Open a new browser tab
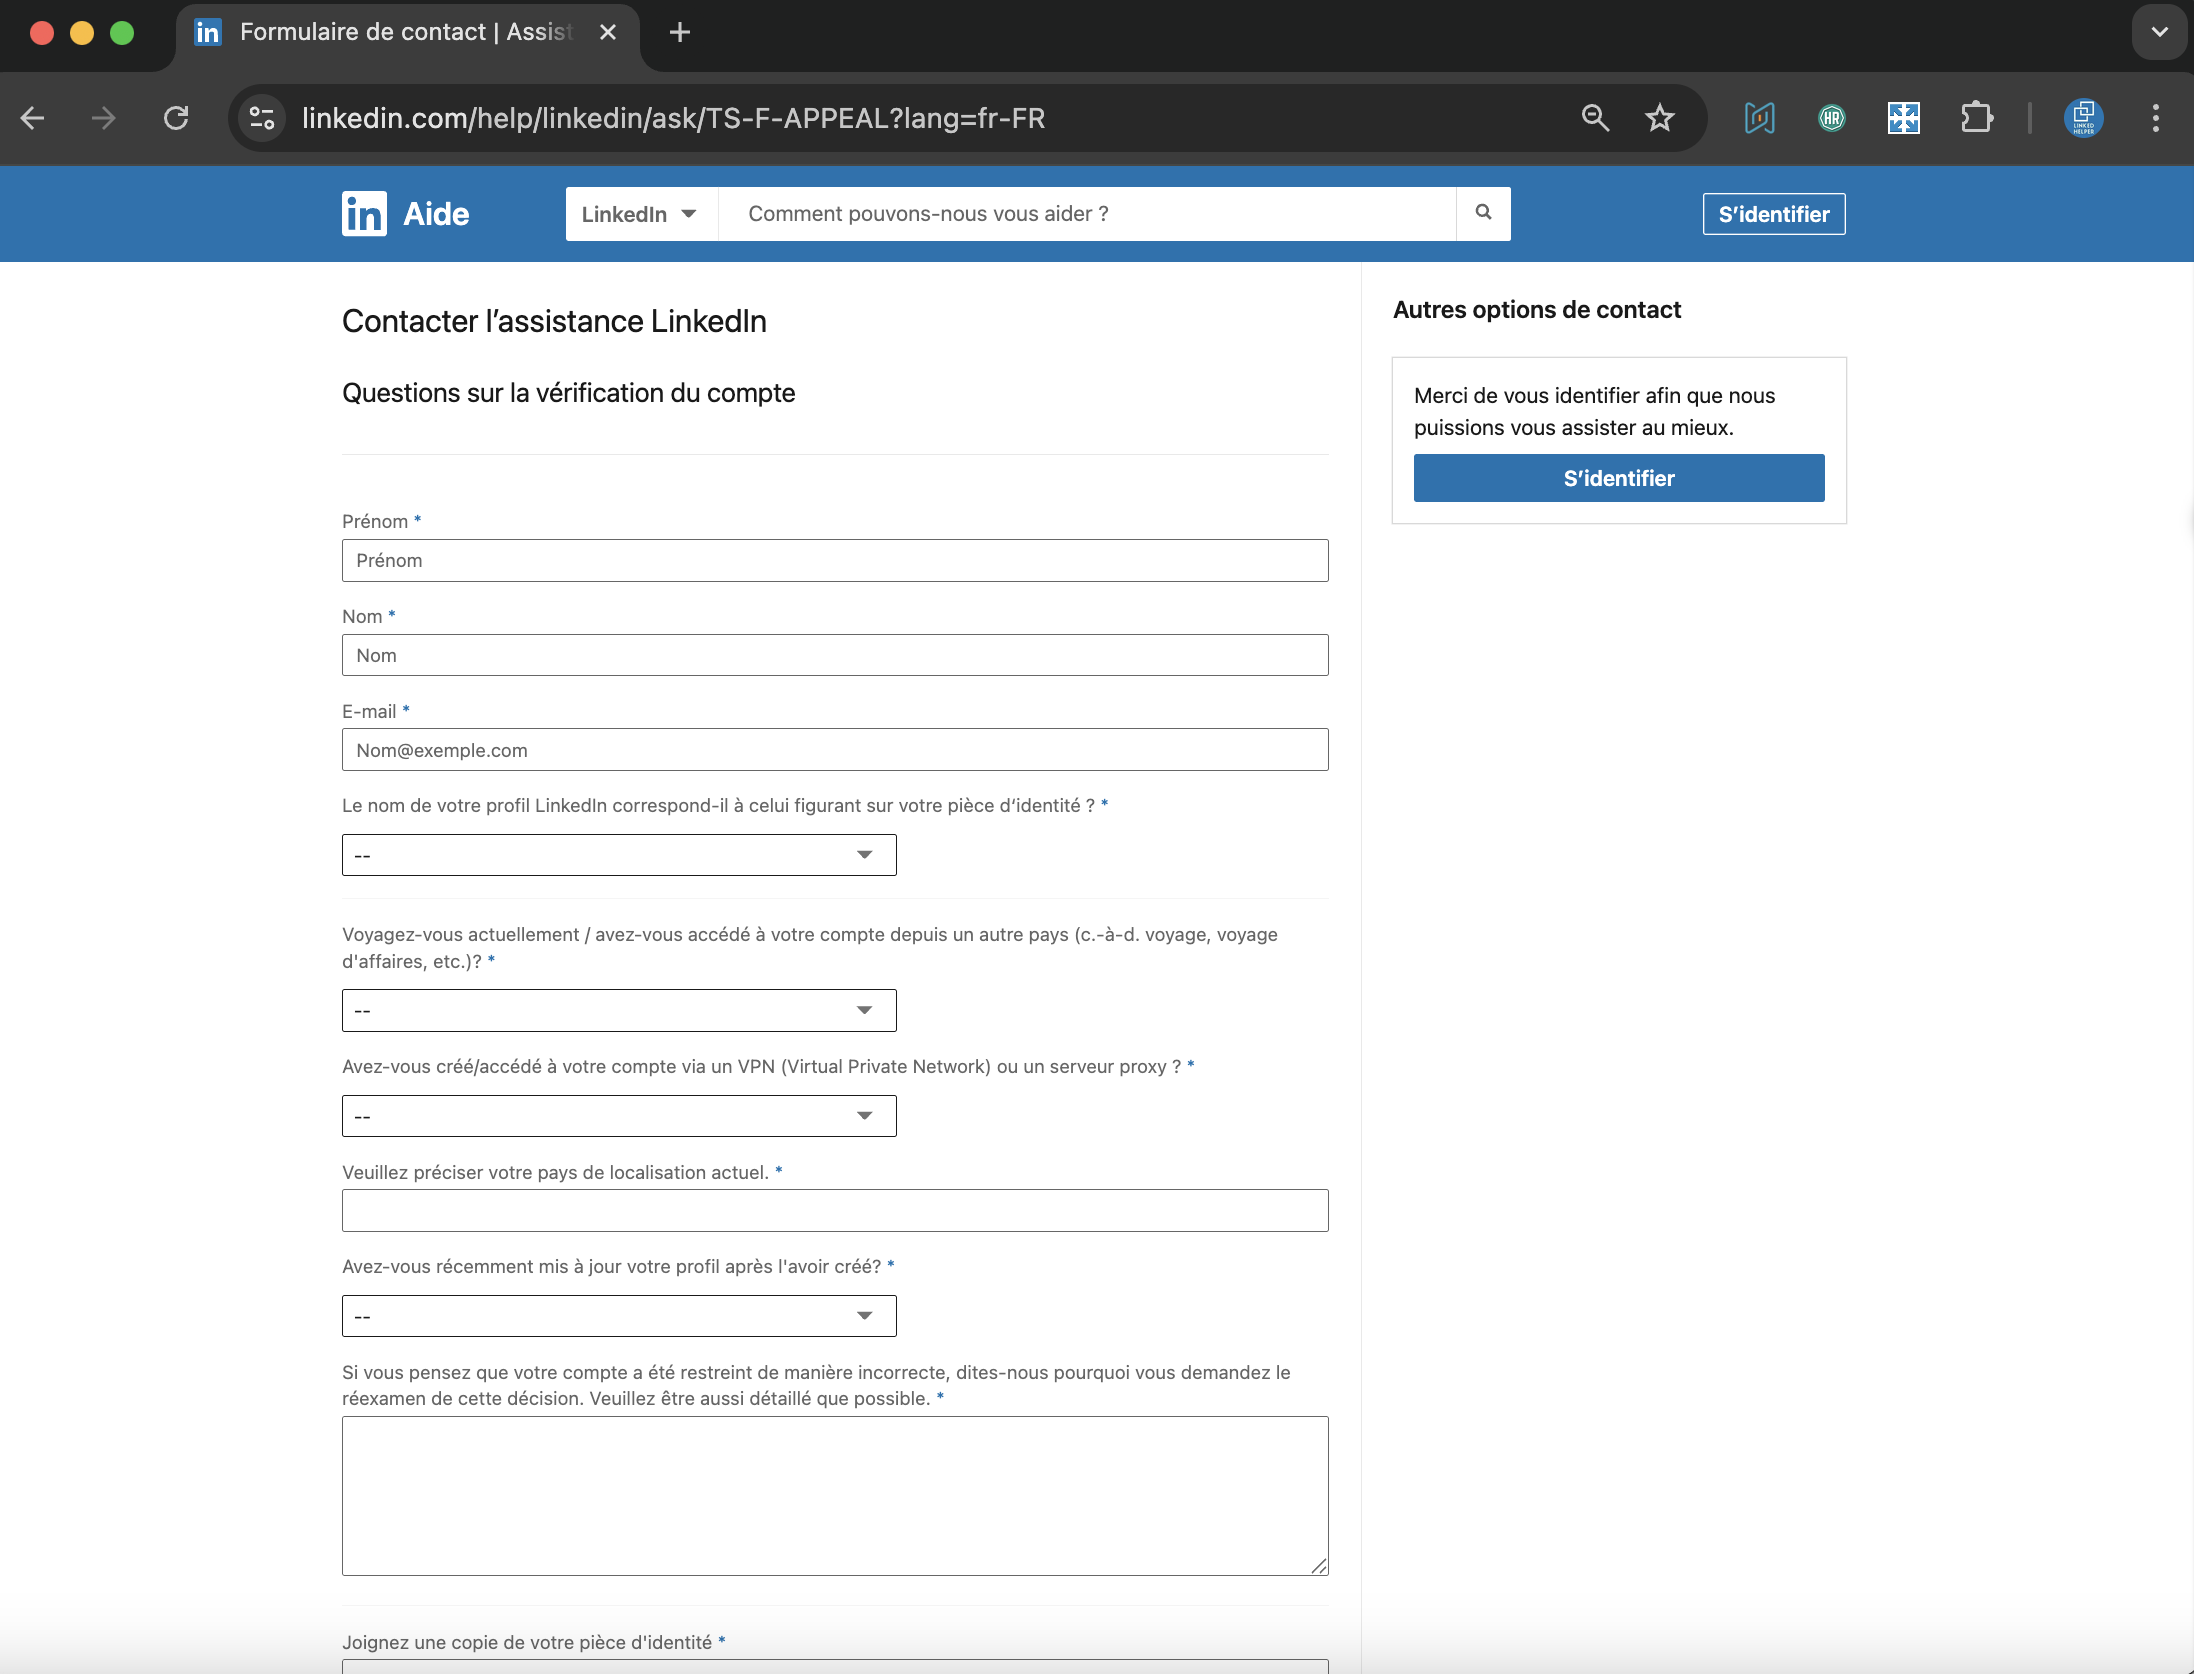 (680, 32)
